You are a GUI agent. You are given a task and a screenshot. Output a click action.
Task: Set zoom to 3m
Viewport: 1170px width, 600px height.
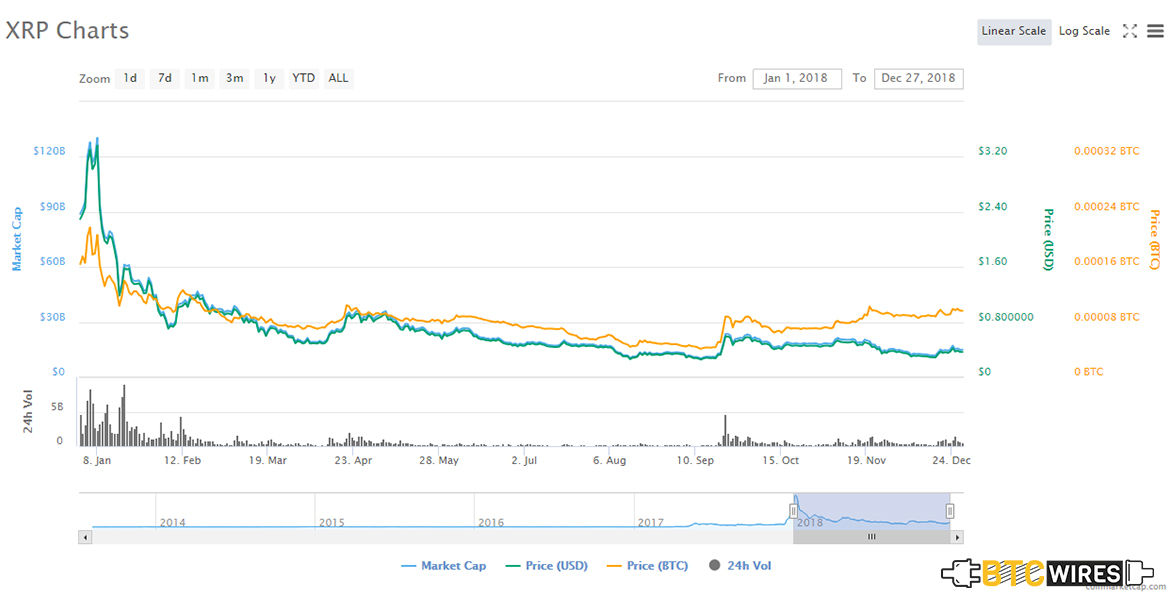coord(234,78)
